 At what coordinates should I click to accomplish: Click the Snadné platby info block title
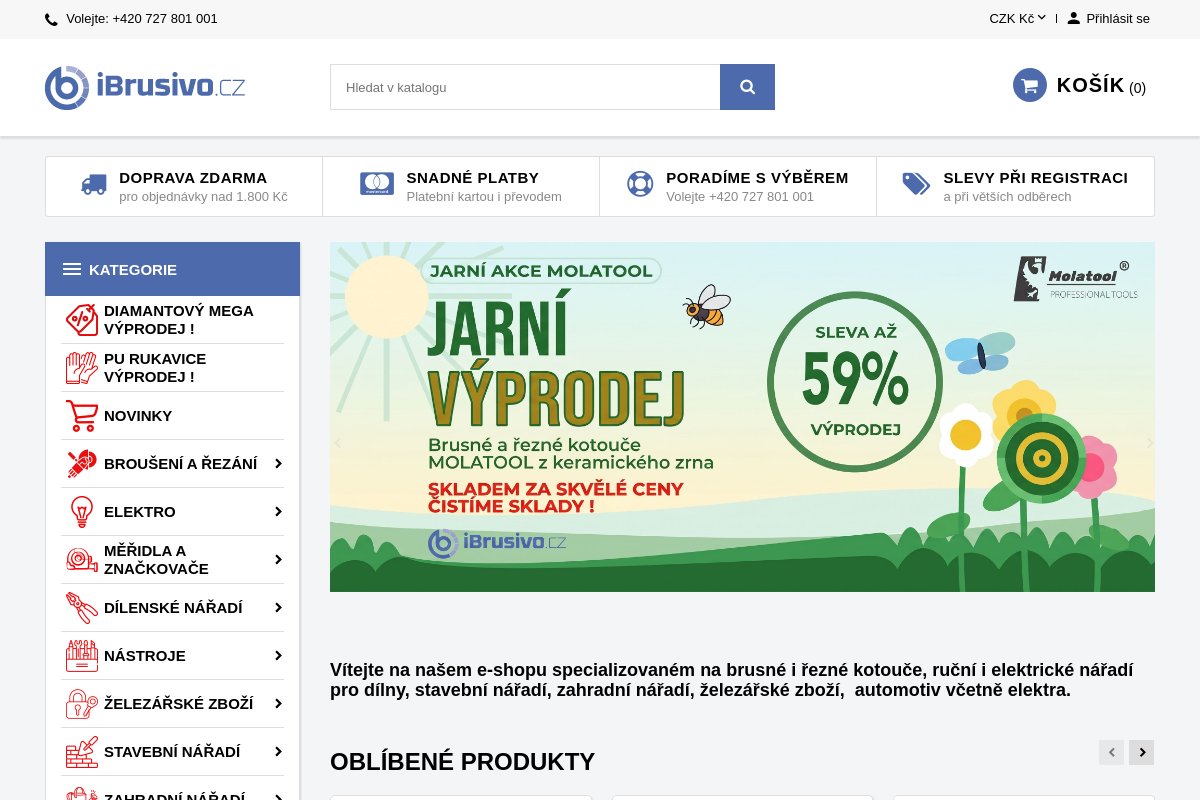point(473,178)
